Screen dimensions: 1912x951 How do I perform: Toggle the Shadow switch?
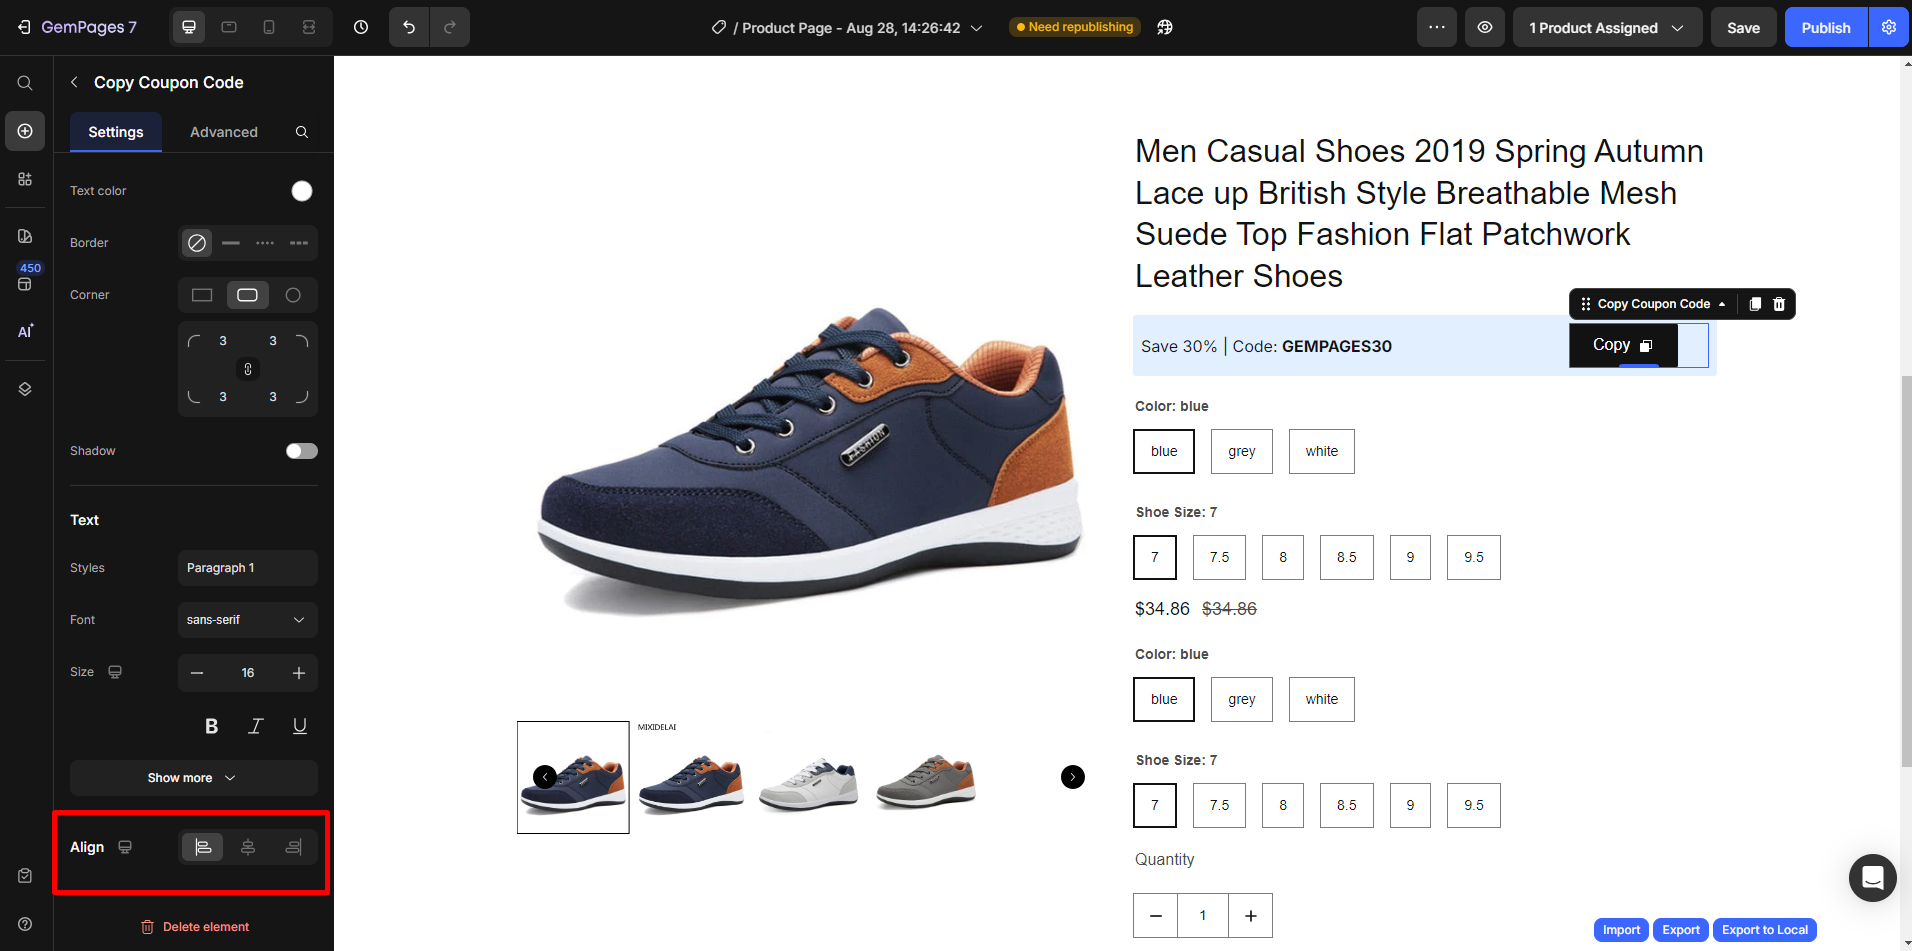coord(301,451)
